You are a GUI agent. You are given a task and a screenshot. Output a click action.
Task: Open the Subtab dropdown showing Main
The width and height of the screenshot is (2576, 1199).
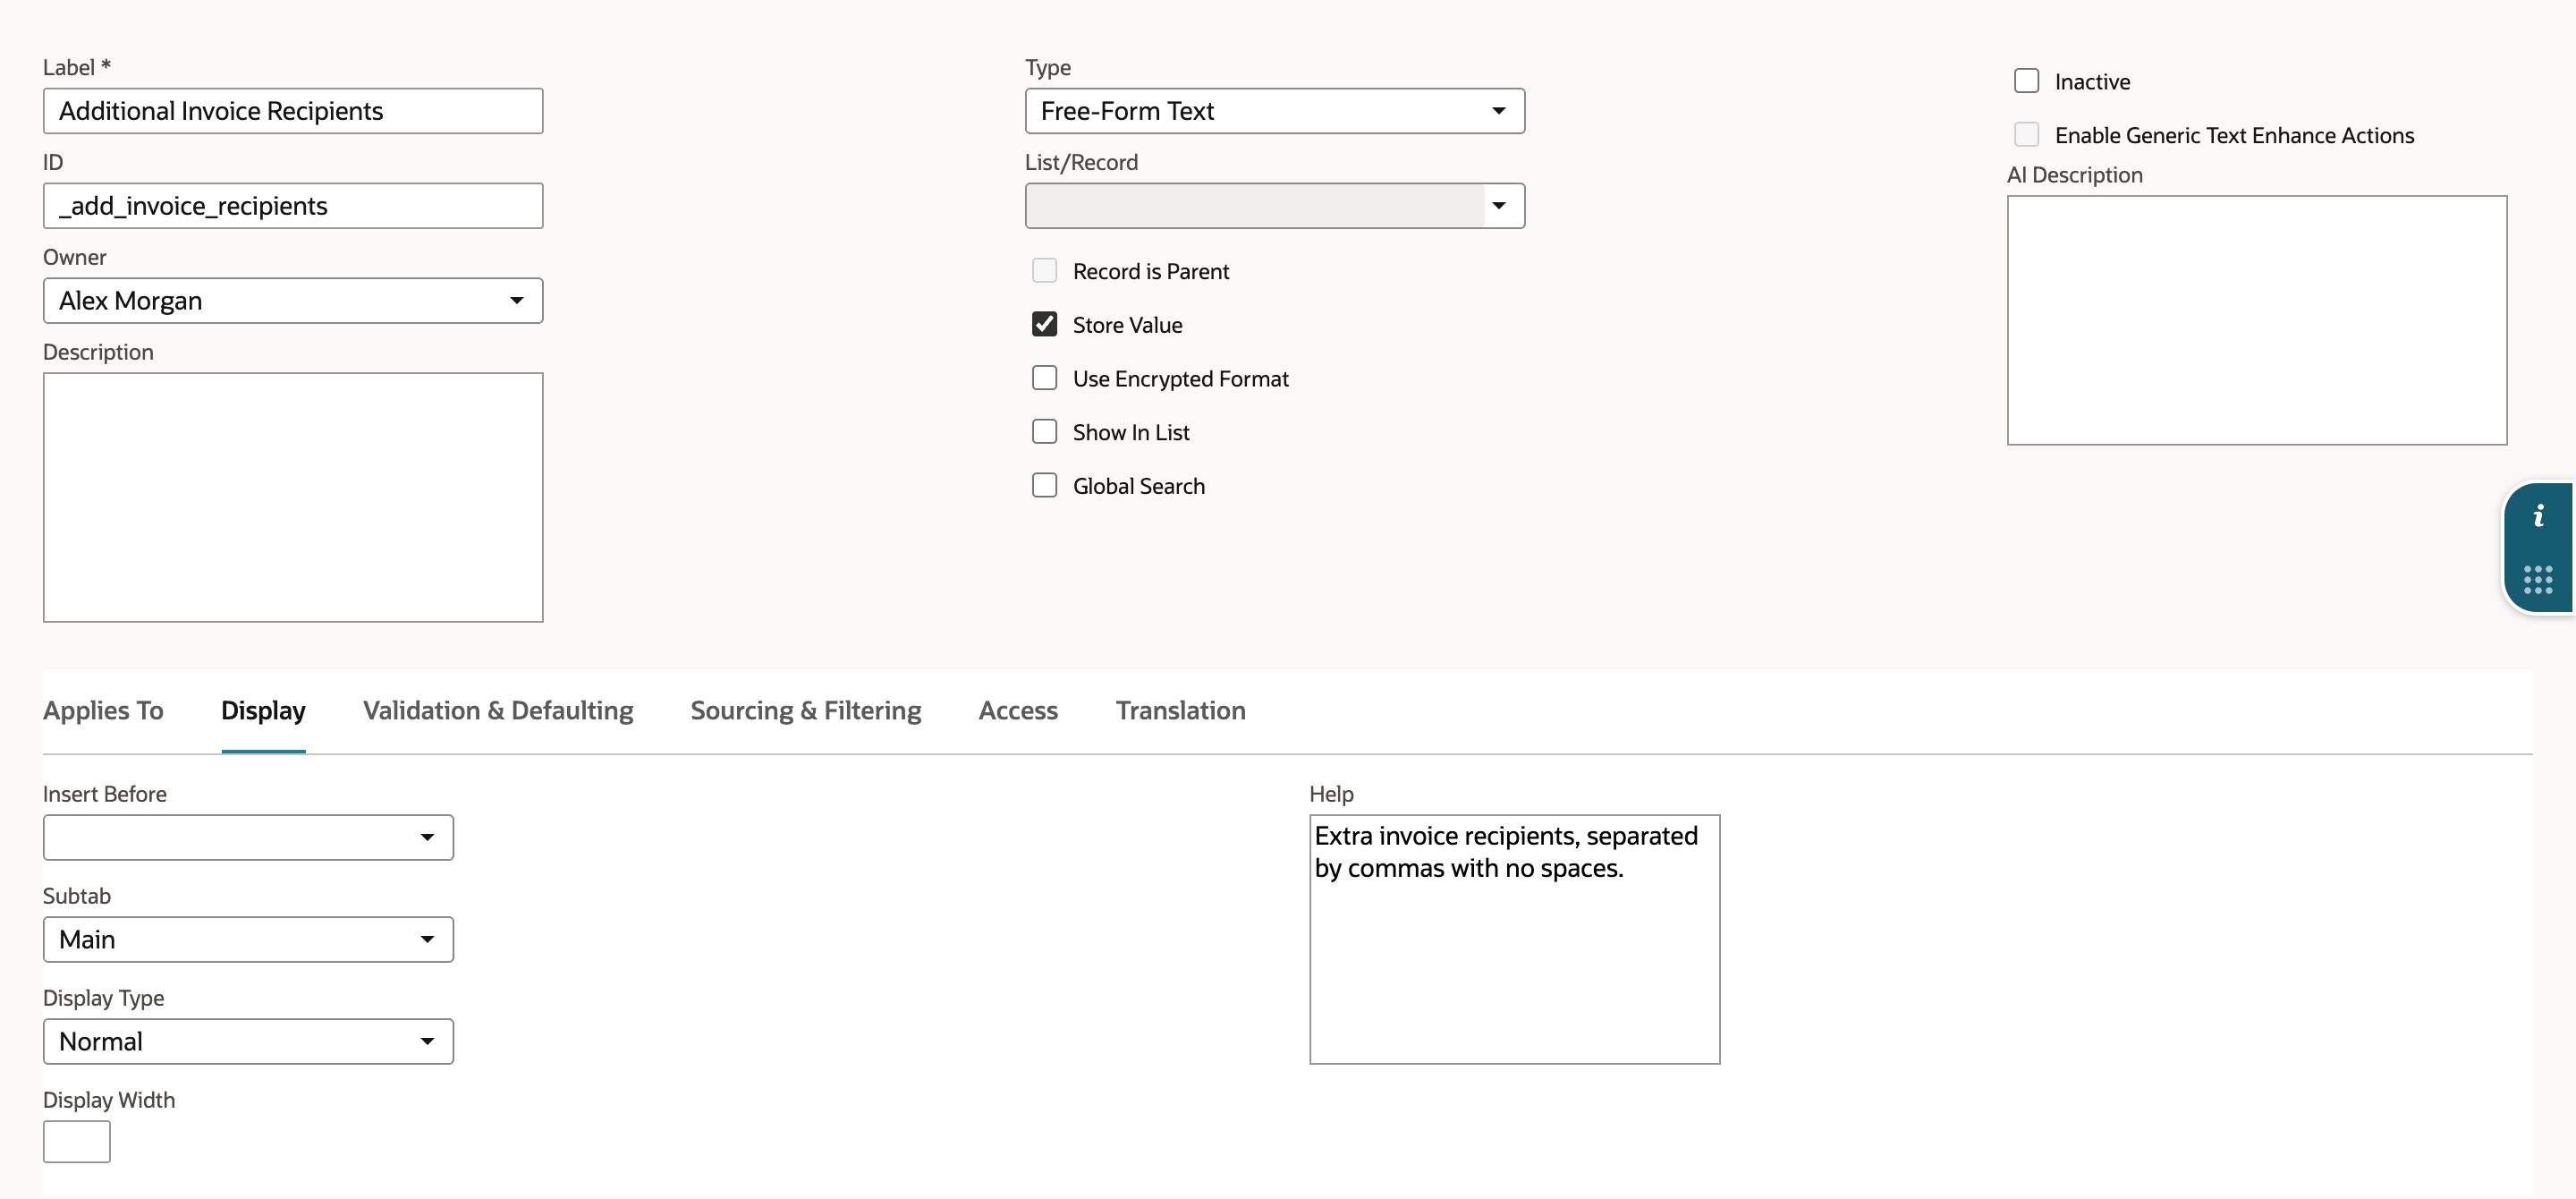pos(248,940)
